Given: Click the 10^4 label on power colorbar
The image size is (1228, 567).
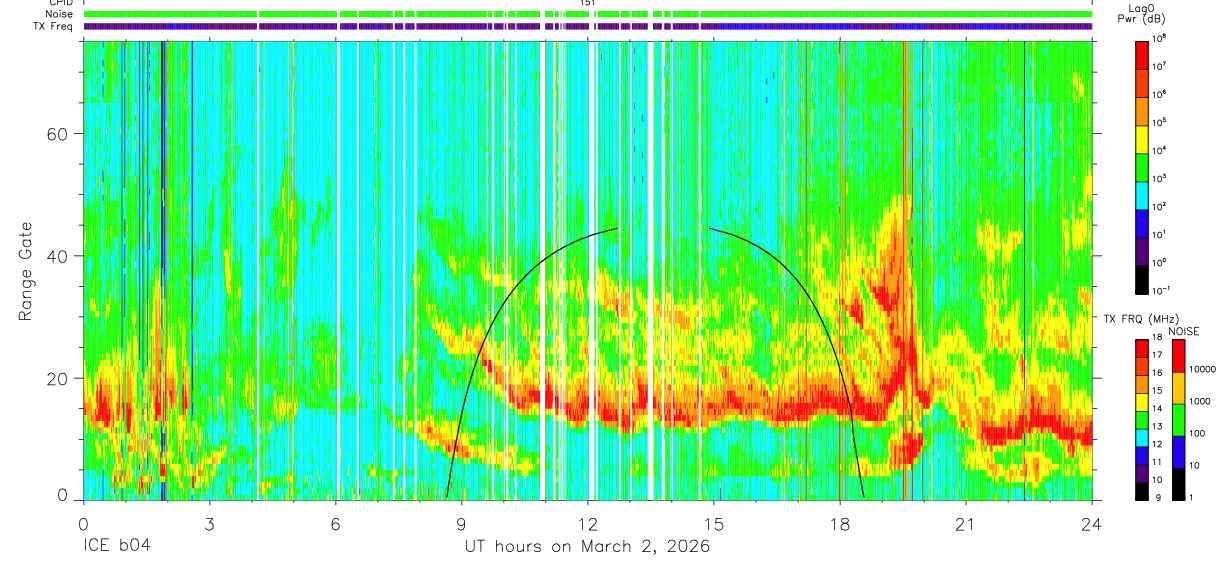Looking at the screenshot, I should [1161, 150].
